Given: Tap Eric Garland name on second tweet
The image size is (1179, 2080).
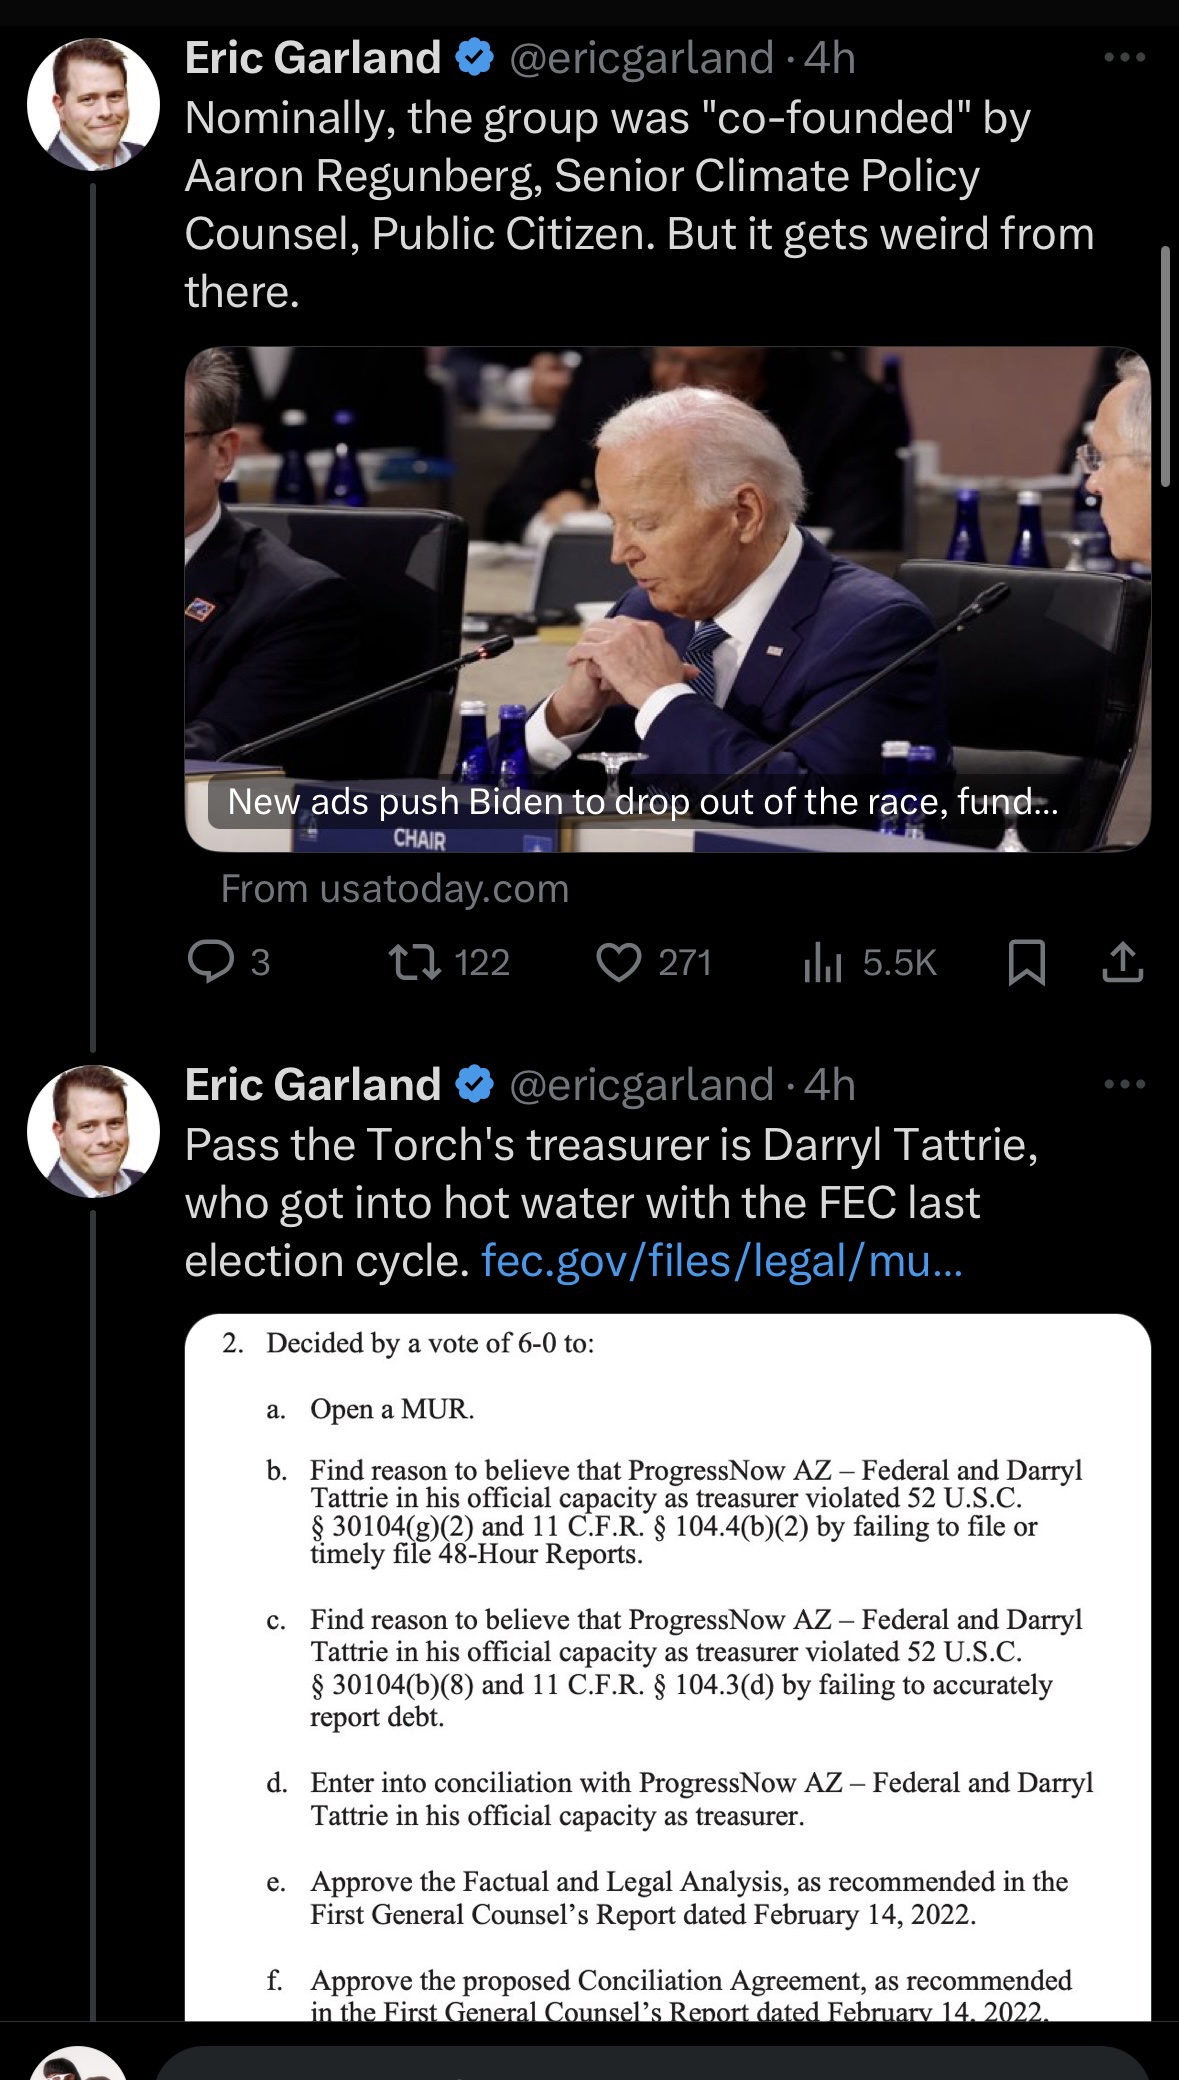Looking at the screenshot, I should tap(312, 1085).
